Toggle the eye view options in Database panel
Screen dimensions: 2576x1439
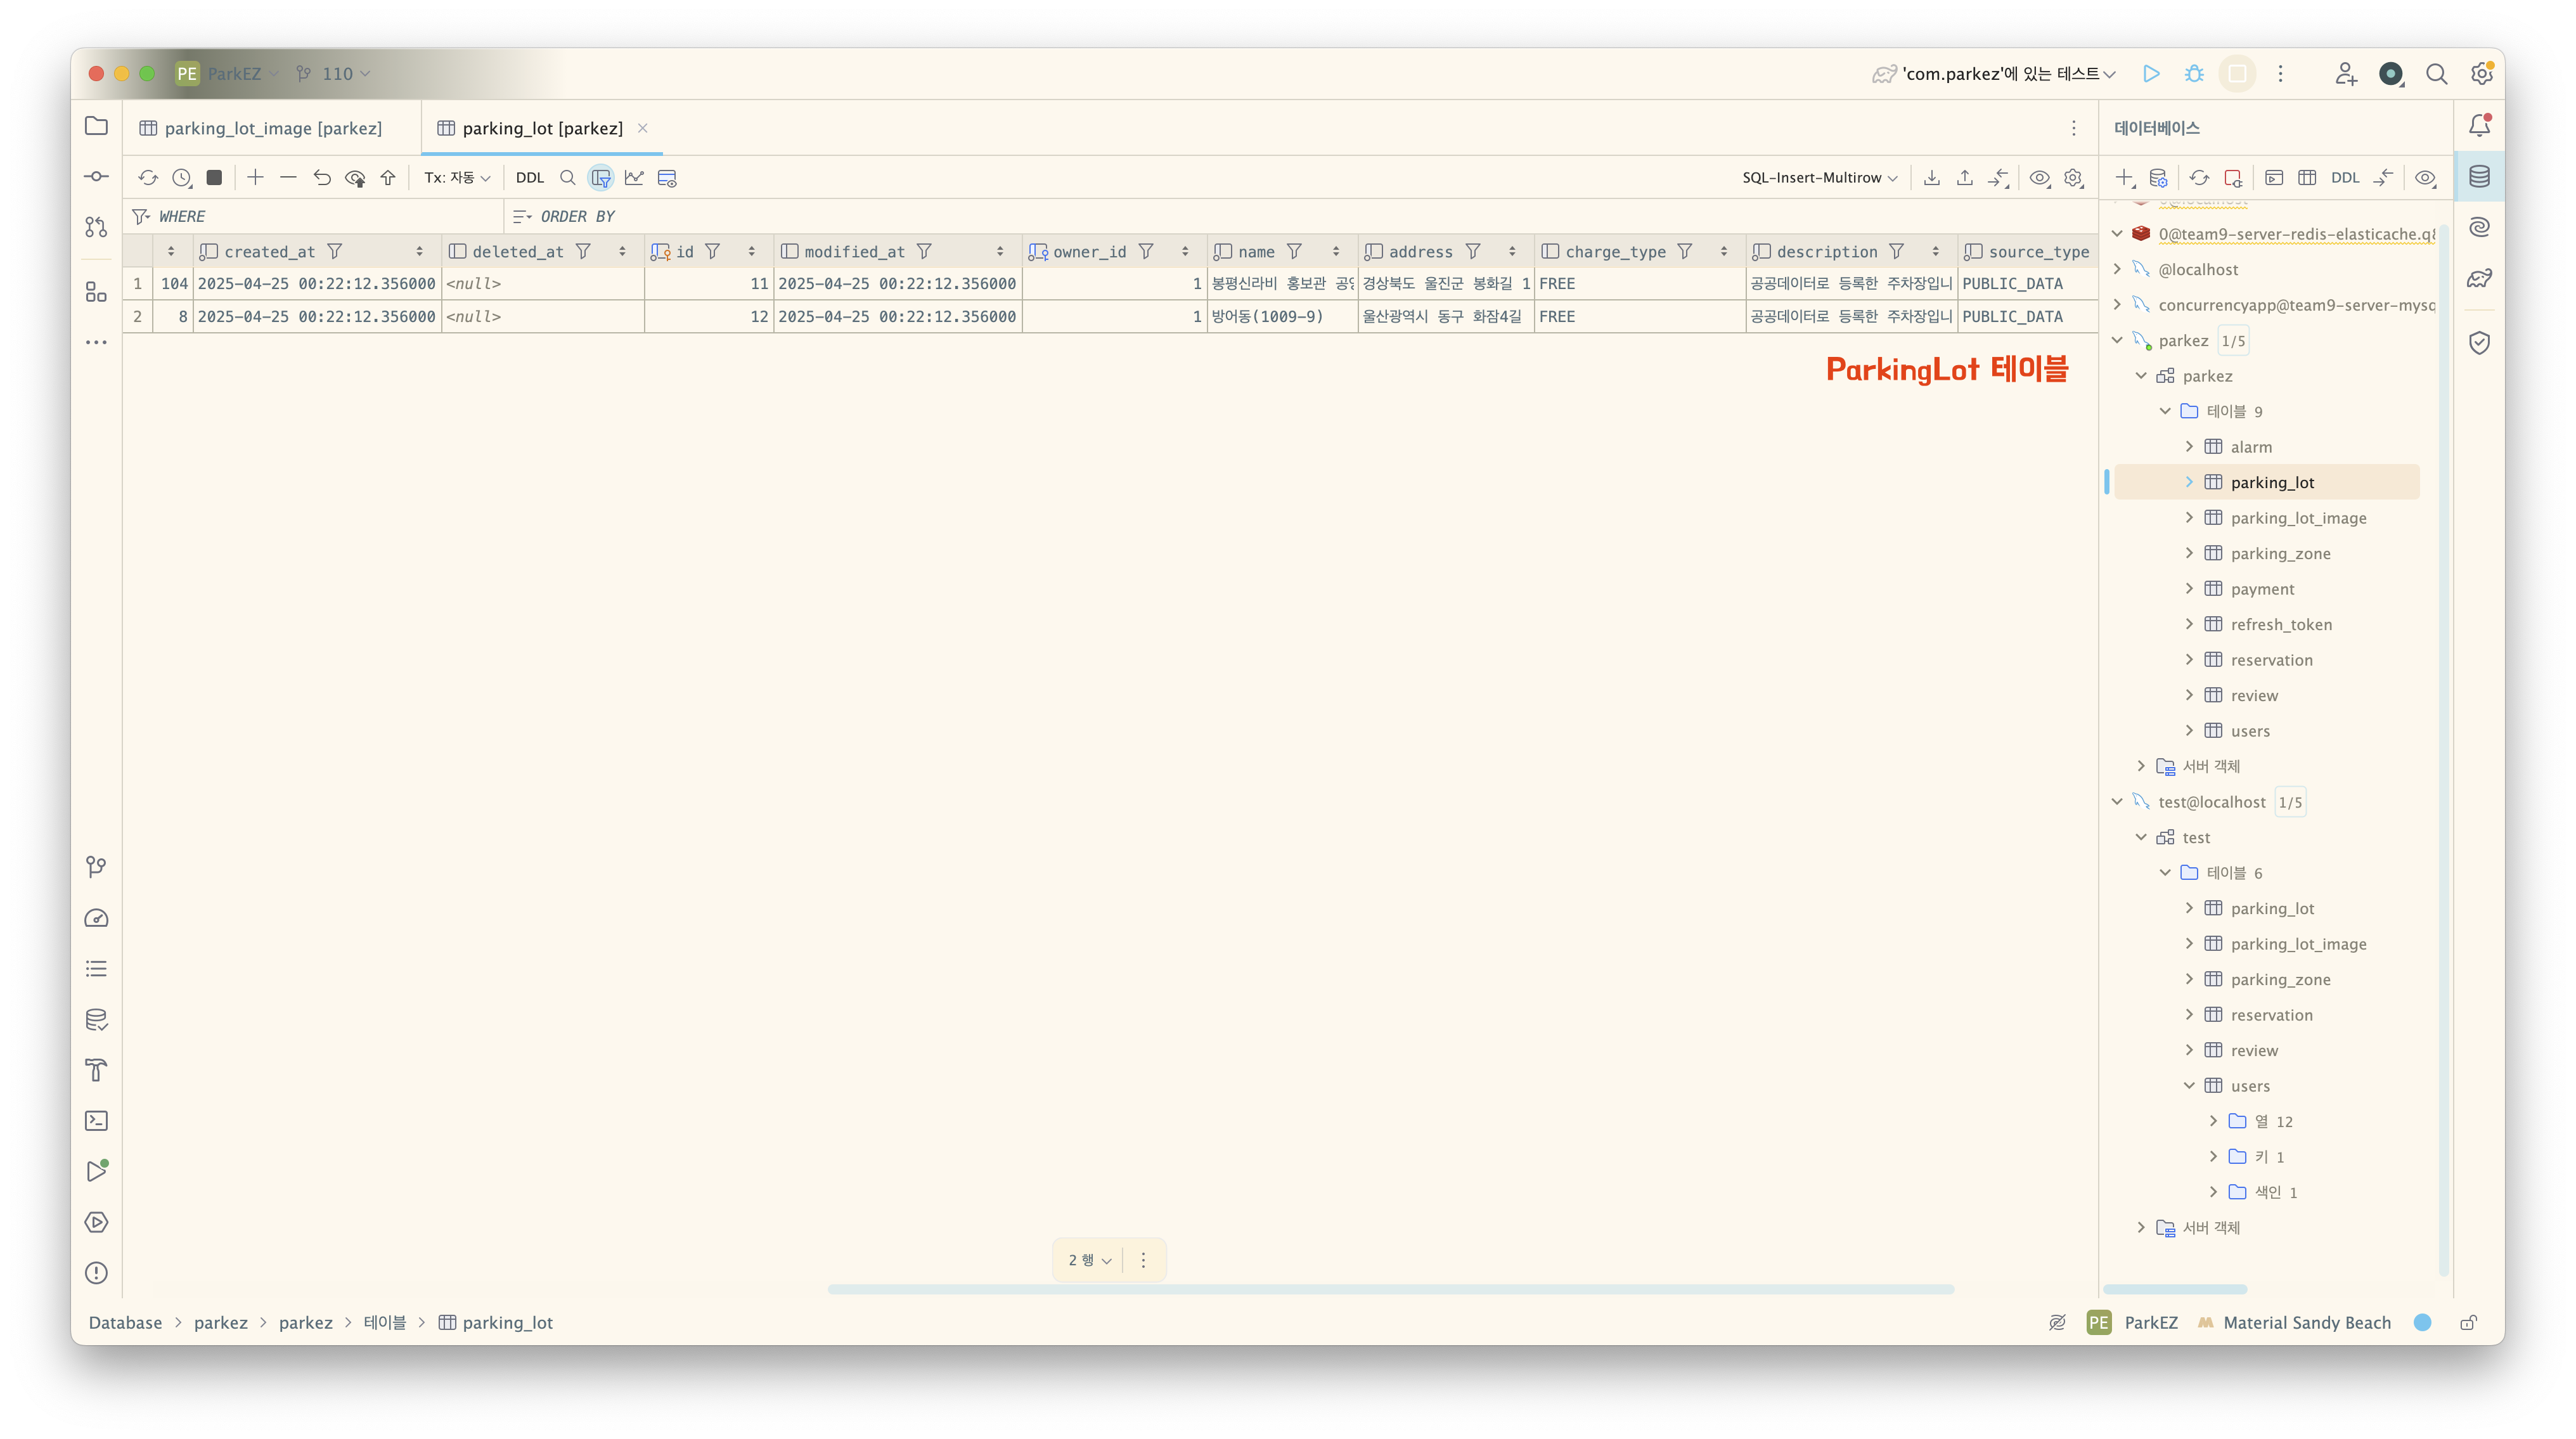pos(2424,178)
